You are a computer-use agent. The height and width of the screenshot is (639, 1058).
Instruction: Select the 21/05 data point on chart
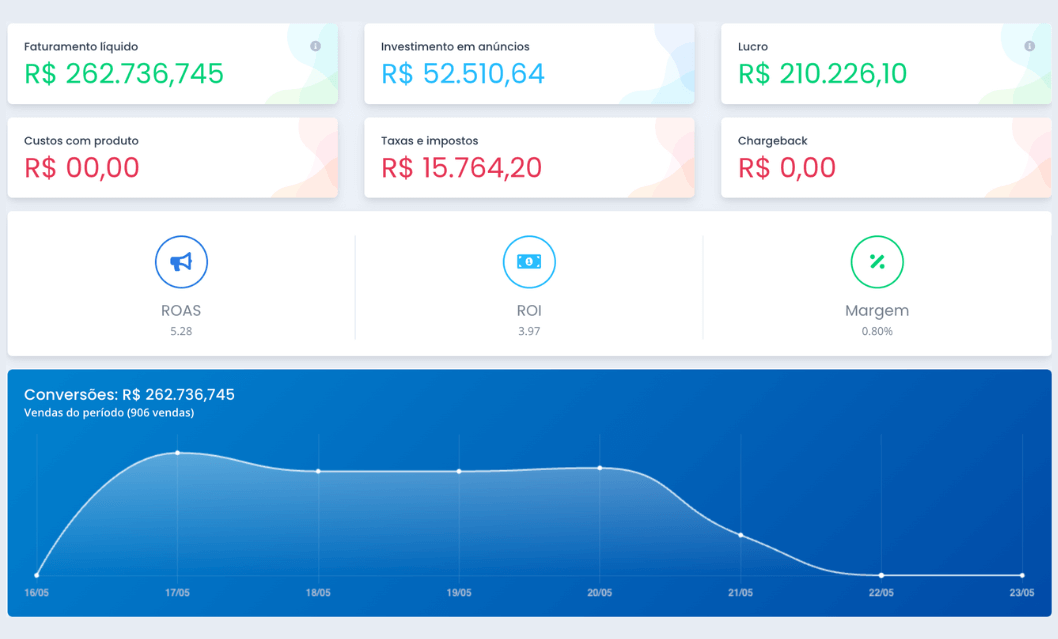[741, 535]
